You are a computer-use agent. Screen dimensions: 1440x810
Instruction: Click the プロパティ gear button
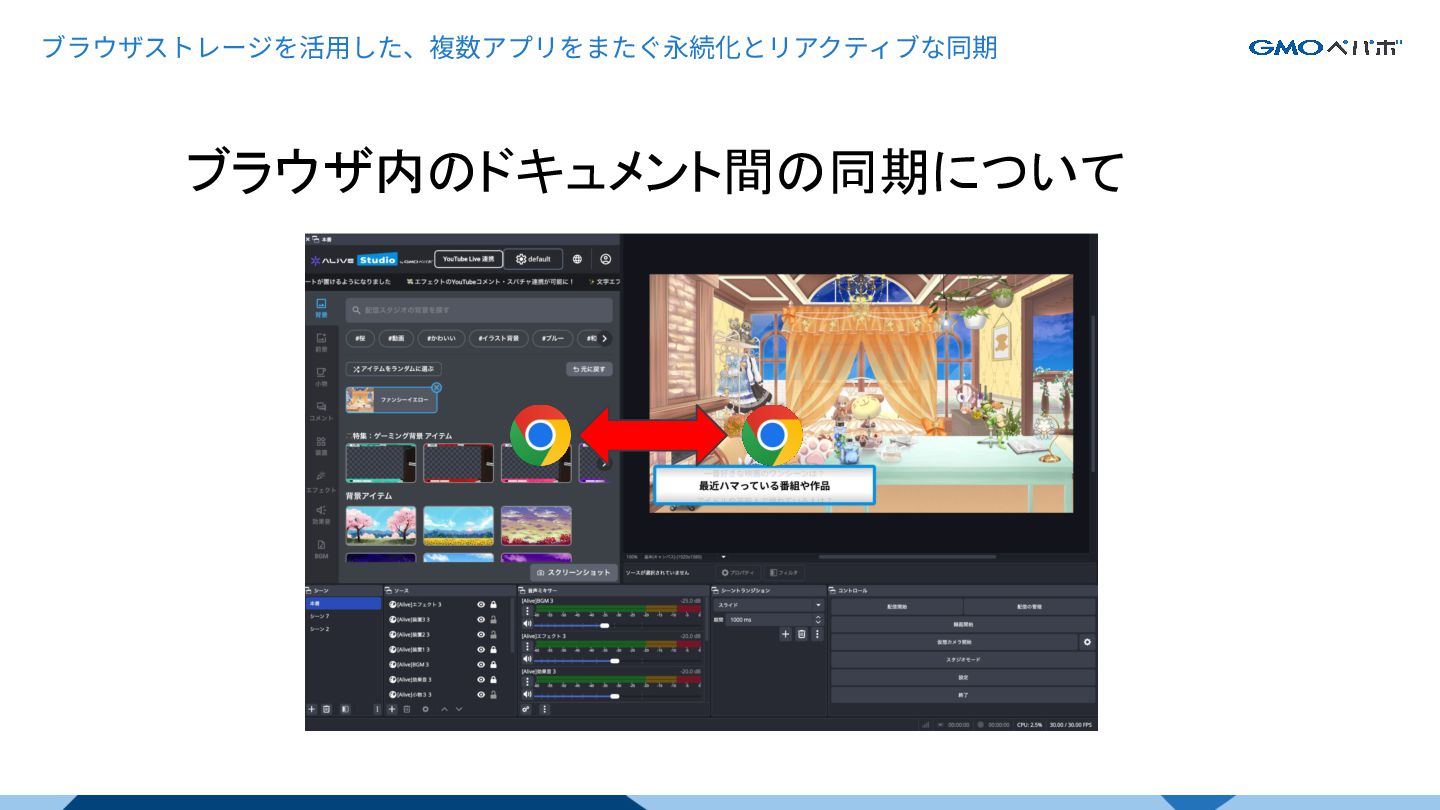coord(737,573)
